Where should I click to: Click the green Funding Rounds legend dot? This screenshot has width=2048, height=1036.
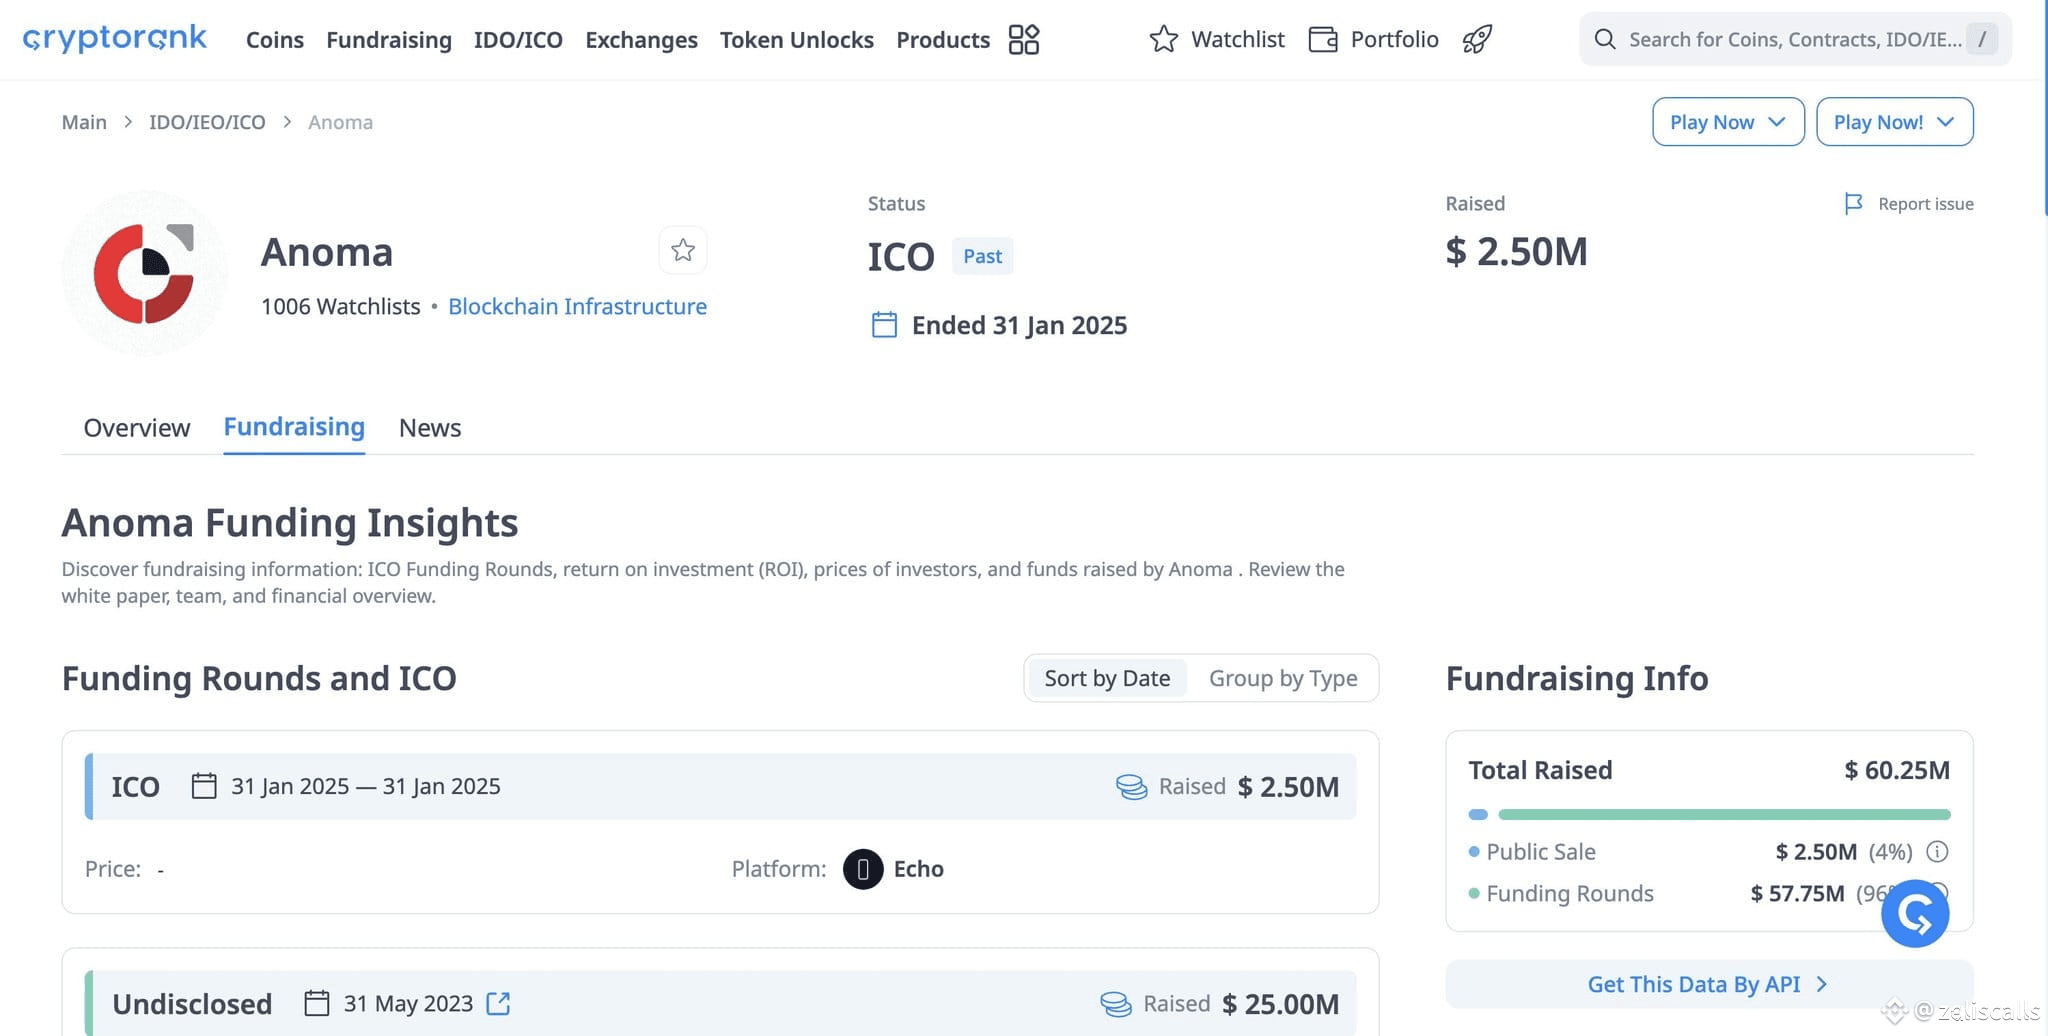(x=1474, y=893)
